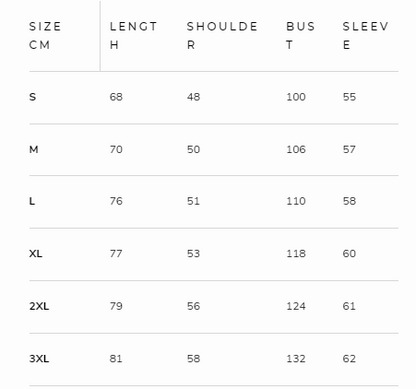Click length value 68 for size S

[x=116, y=97]
